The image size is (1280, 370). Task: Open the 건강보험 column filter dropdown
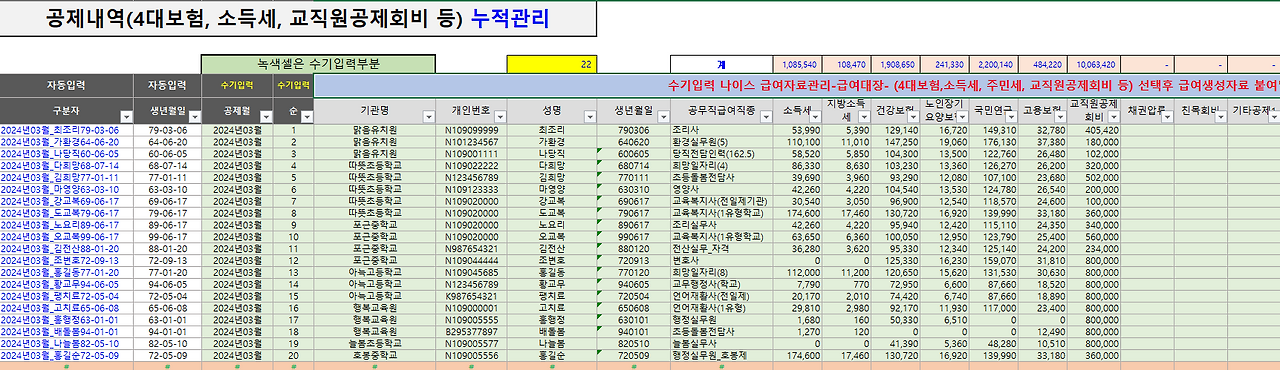913,116
